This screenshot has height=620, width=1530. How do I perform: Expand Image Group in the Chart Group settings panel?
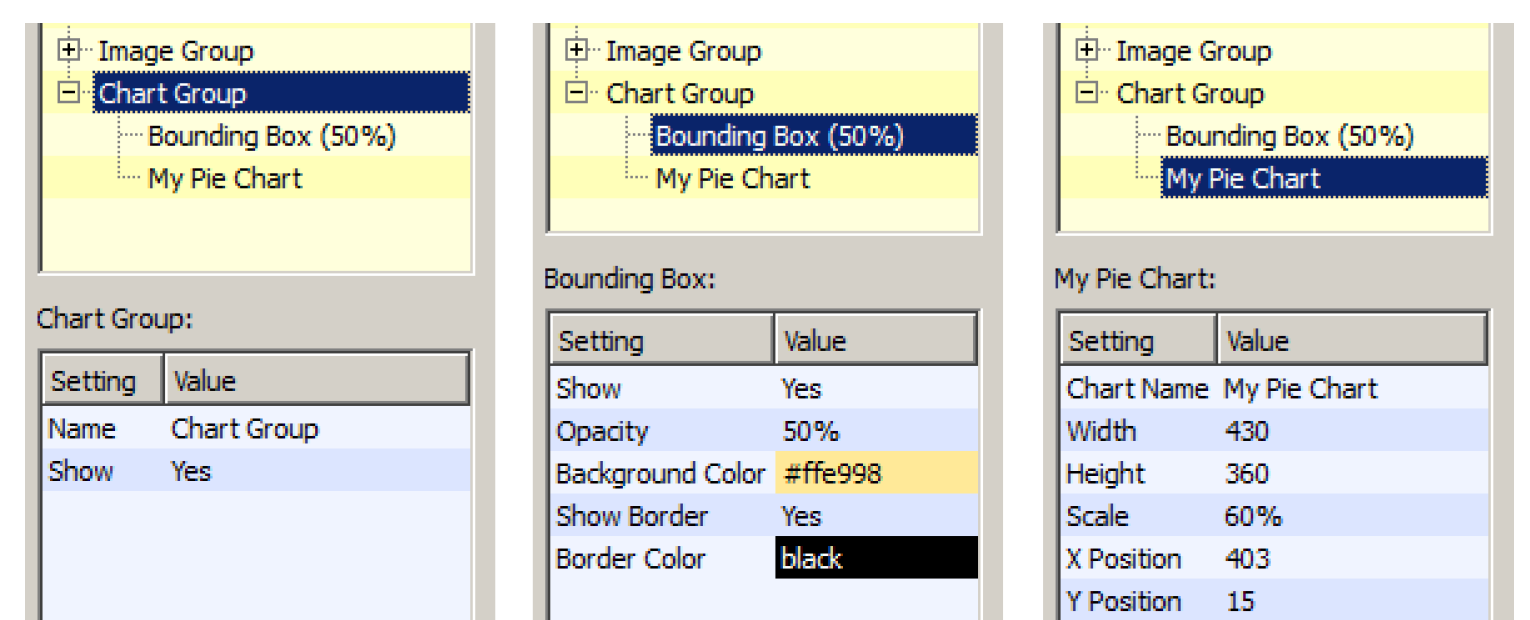pos(69,51)
